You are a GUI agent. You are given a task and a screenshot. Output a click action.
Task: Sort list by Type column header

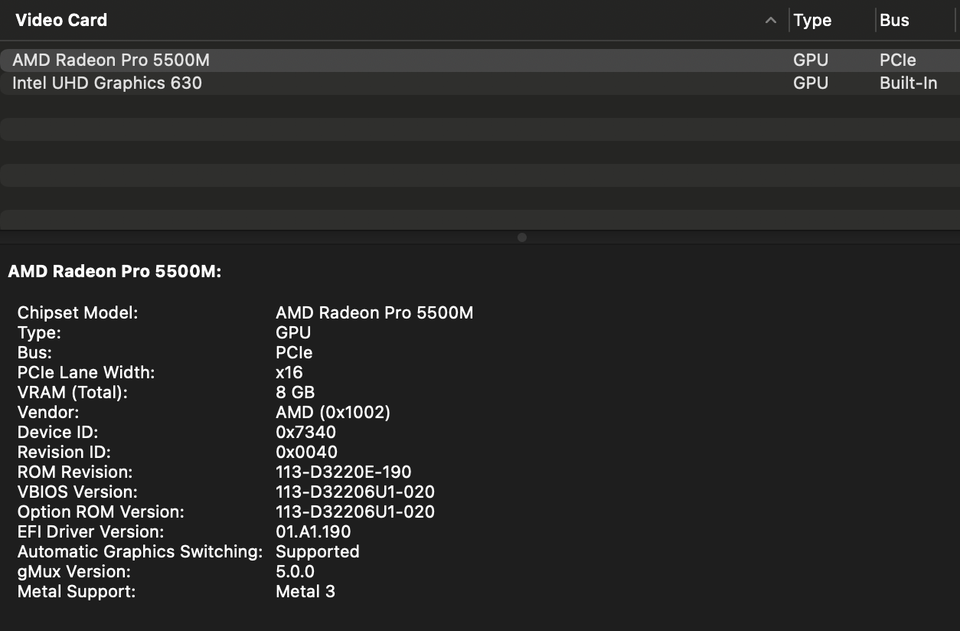pos(812,20)
